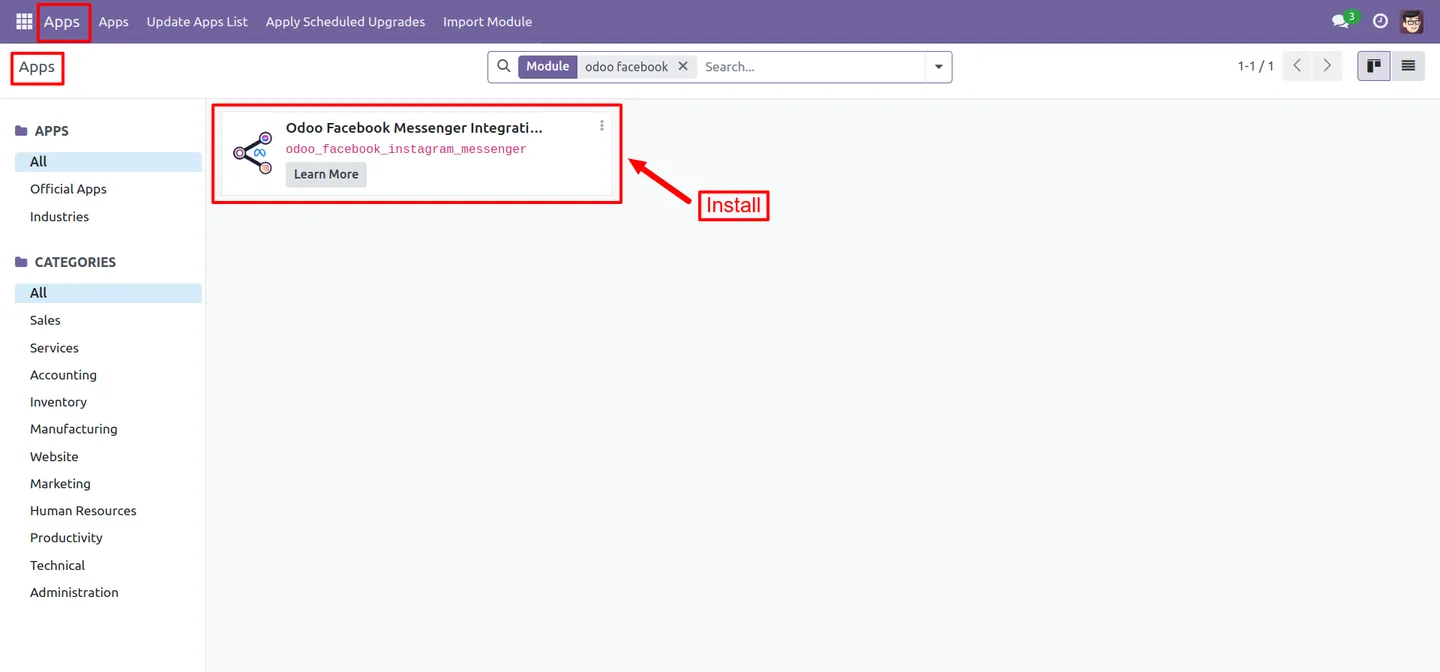Focus the Search input field
This screenshot has width=1440, height=672.
coord(811,67)
